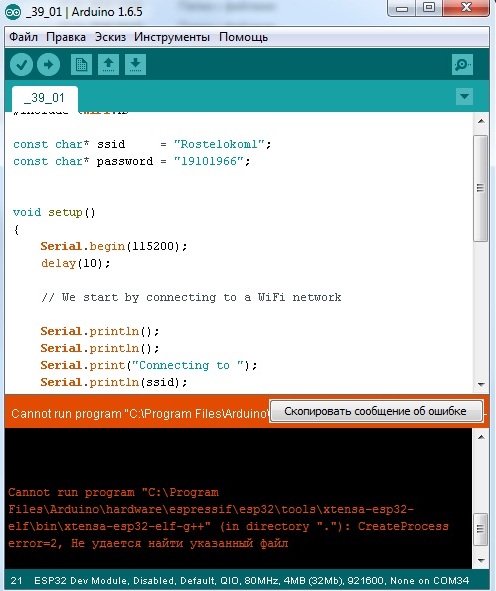This screenshot has height=591, width=496.
Task: Place cursor in the ssid code line
Action: pos(142,144)
